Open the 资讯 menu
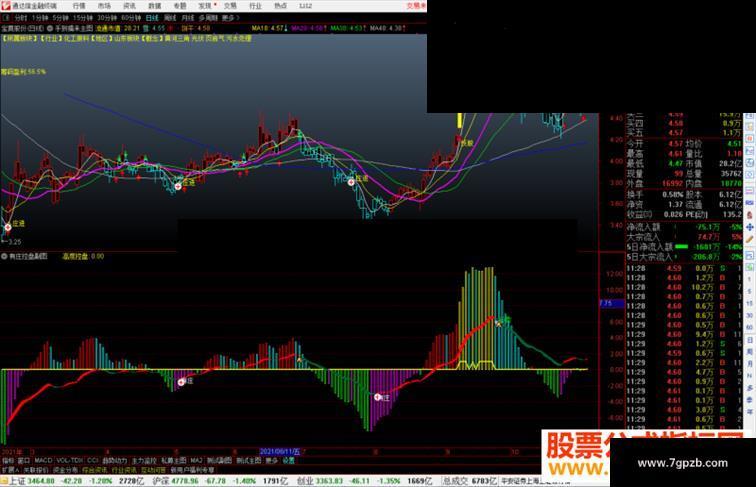The height and width of the screenshot is (487, 756). (x=129, y=6)
